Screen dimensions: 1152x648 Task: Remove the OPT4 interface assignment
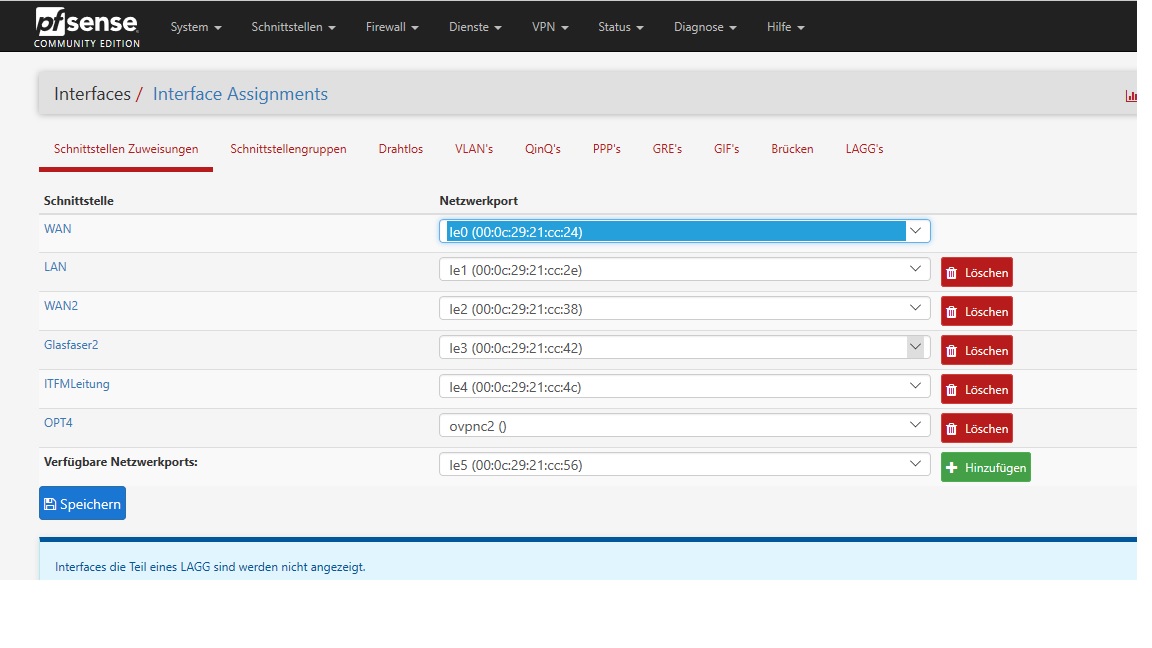976,428
